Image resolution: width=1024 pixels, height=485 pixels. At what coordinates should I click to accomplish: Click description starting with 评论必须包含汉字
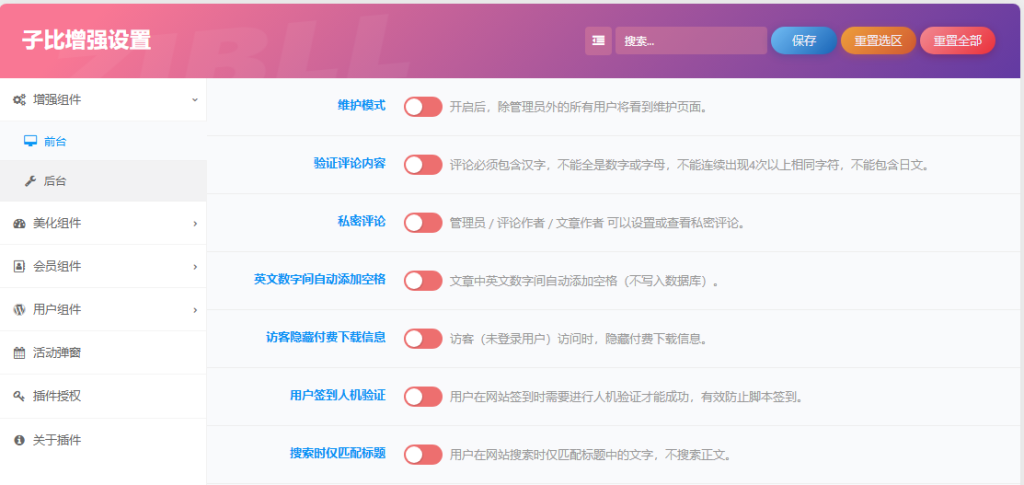point(689,165)
